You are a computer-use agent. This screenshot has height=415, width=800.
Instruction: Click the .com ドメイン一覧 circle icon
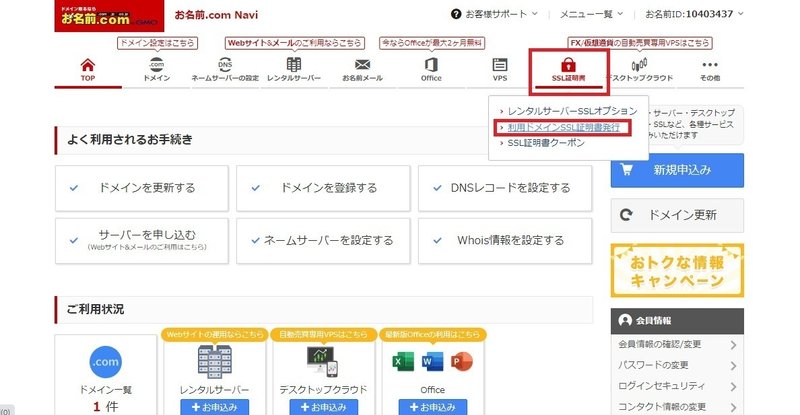click(x=105, y=362)
